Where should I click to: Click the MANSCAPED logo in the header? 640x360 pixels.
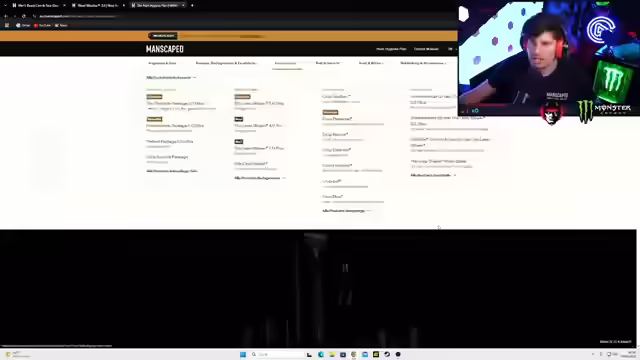165,49
